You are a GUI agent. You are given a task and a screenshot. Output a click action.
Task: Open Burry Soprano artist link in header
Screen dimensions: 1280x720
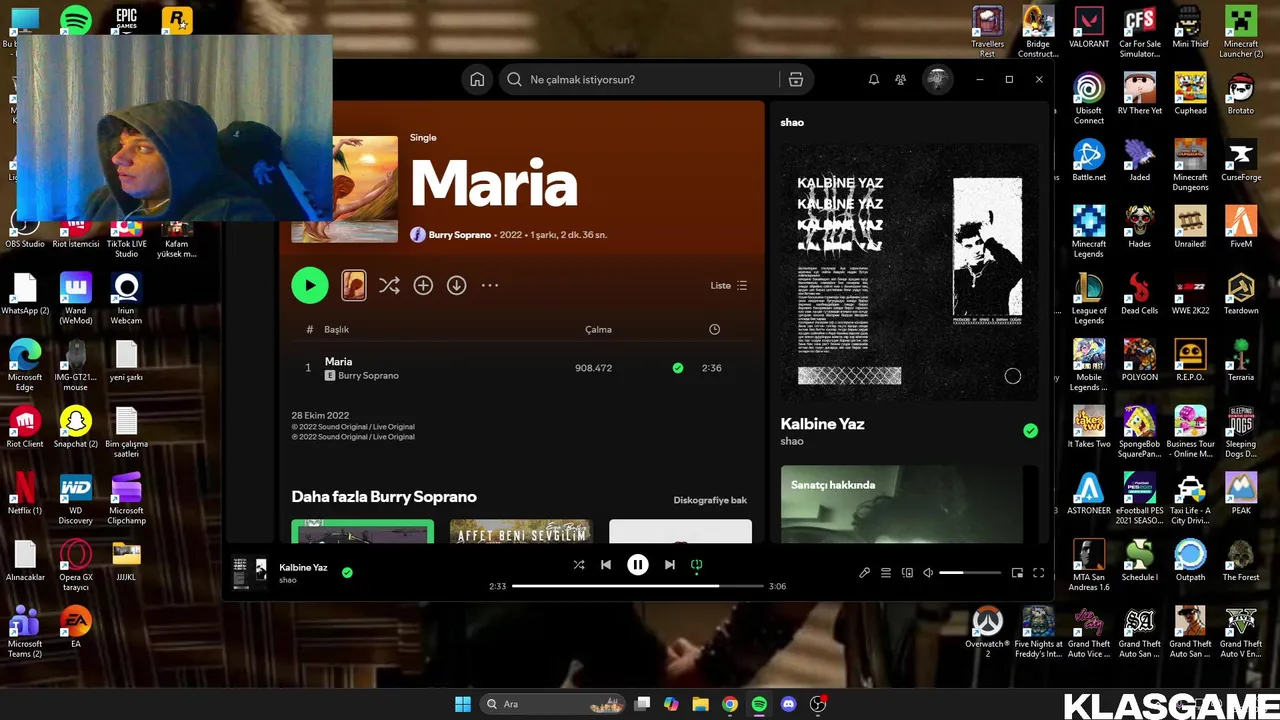(x=459, y=235)
